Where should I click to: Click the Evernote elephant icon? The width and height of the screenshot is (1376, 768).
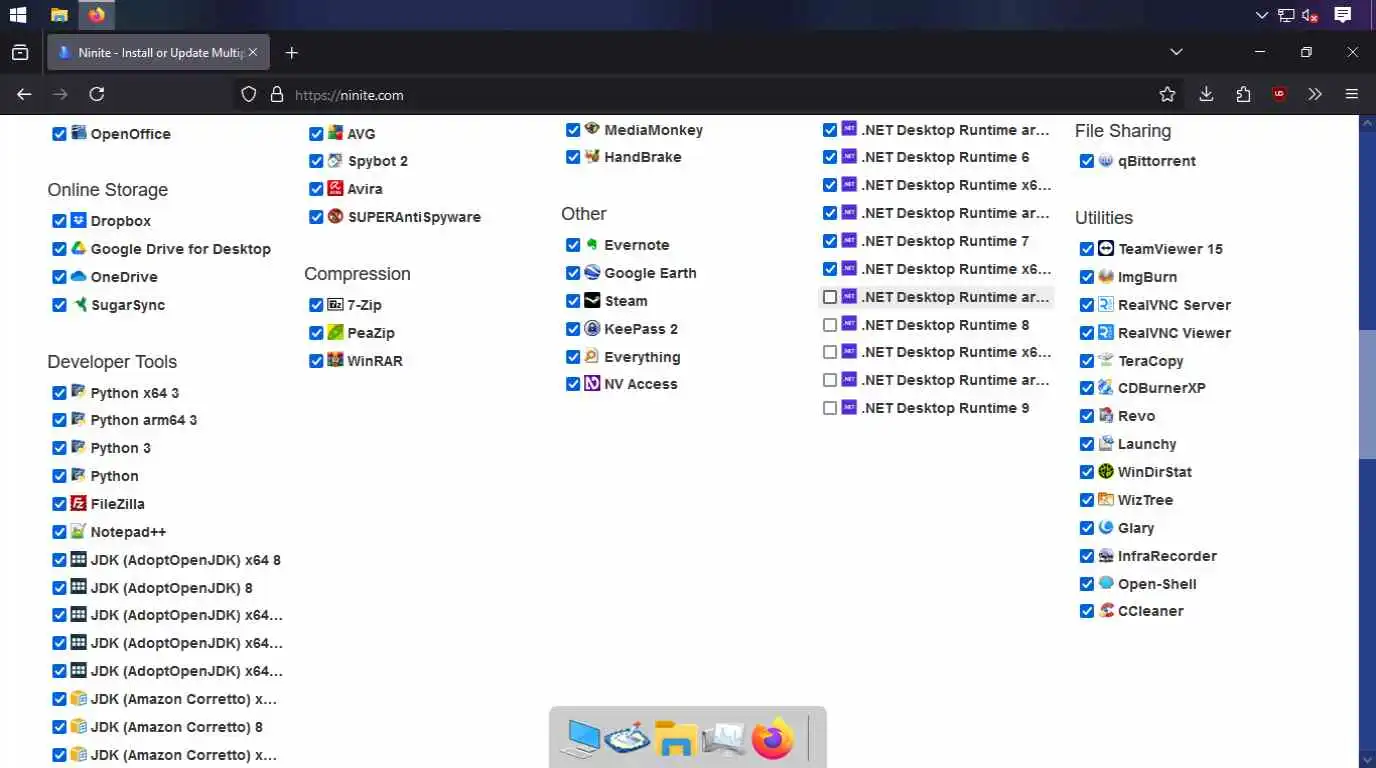coord(592,244)
